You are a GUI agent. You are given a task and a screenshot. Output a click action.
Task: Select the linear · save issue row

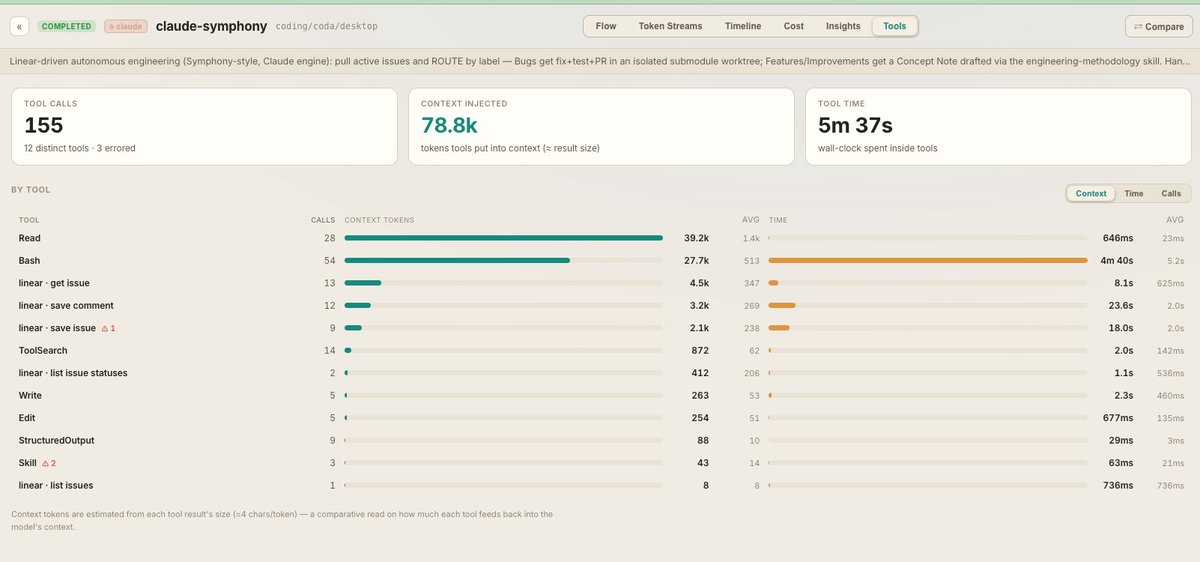[x=600, y=328]
